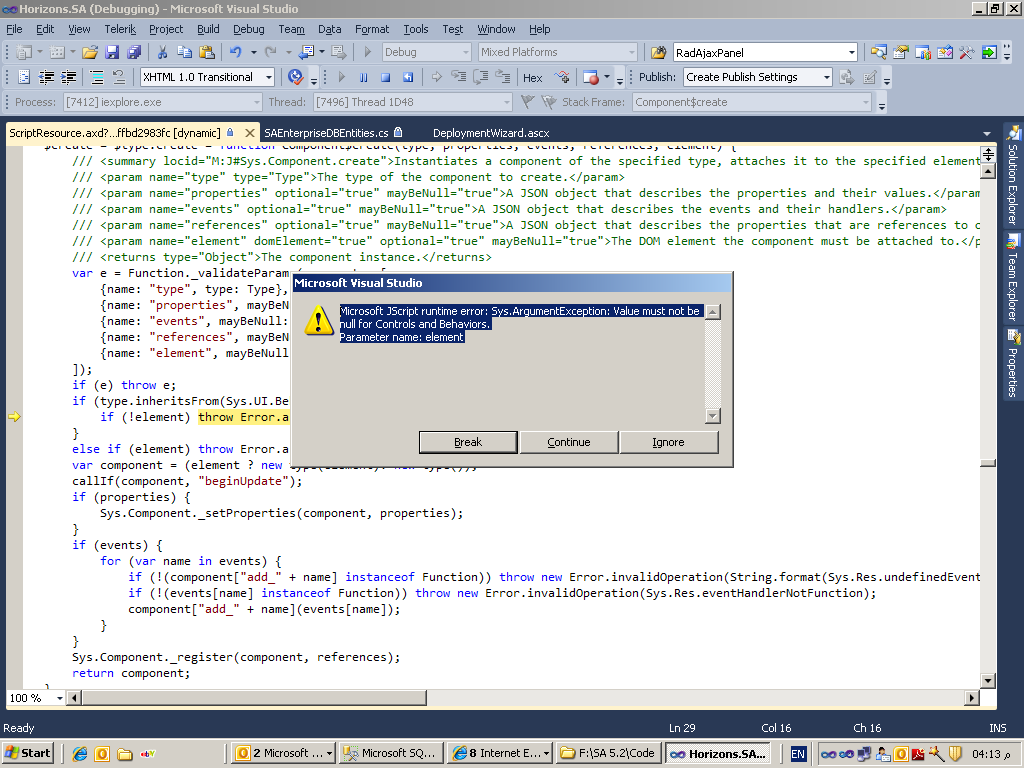Click the Undo arrow icon

tap(235, 52)
